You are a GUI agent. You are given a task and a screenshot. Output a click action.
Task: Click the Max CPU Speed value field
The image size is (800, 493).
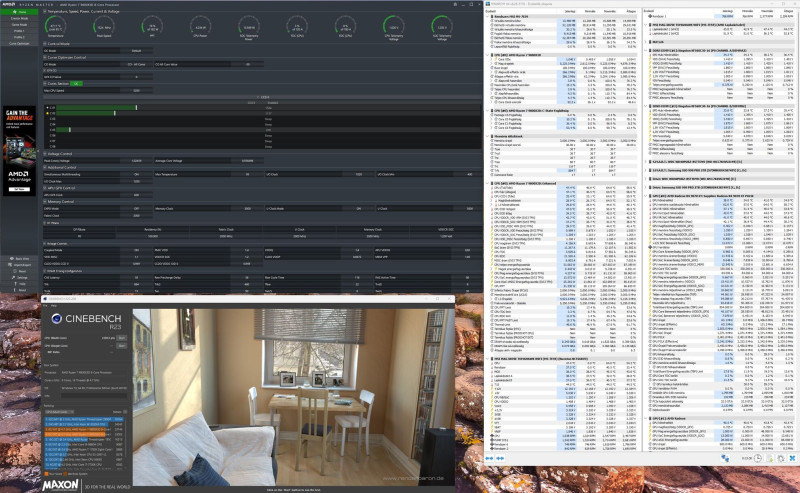point(136,90)
